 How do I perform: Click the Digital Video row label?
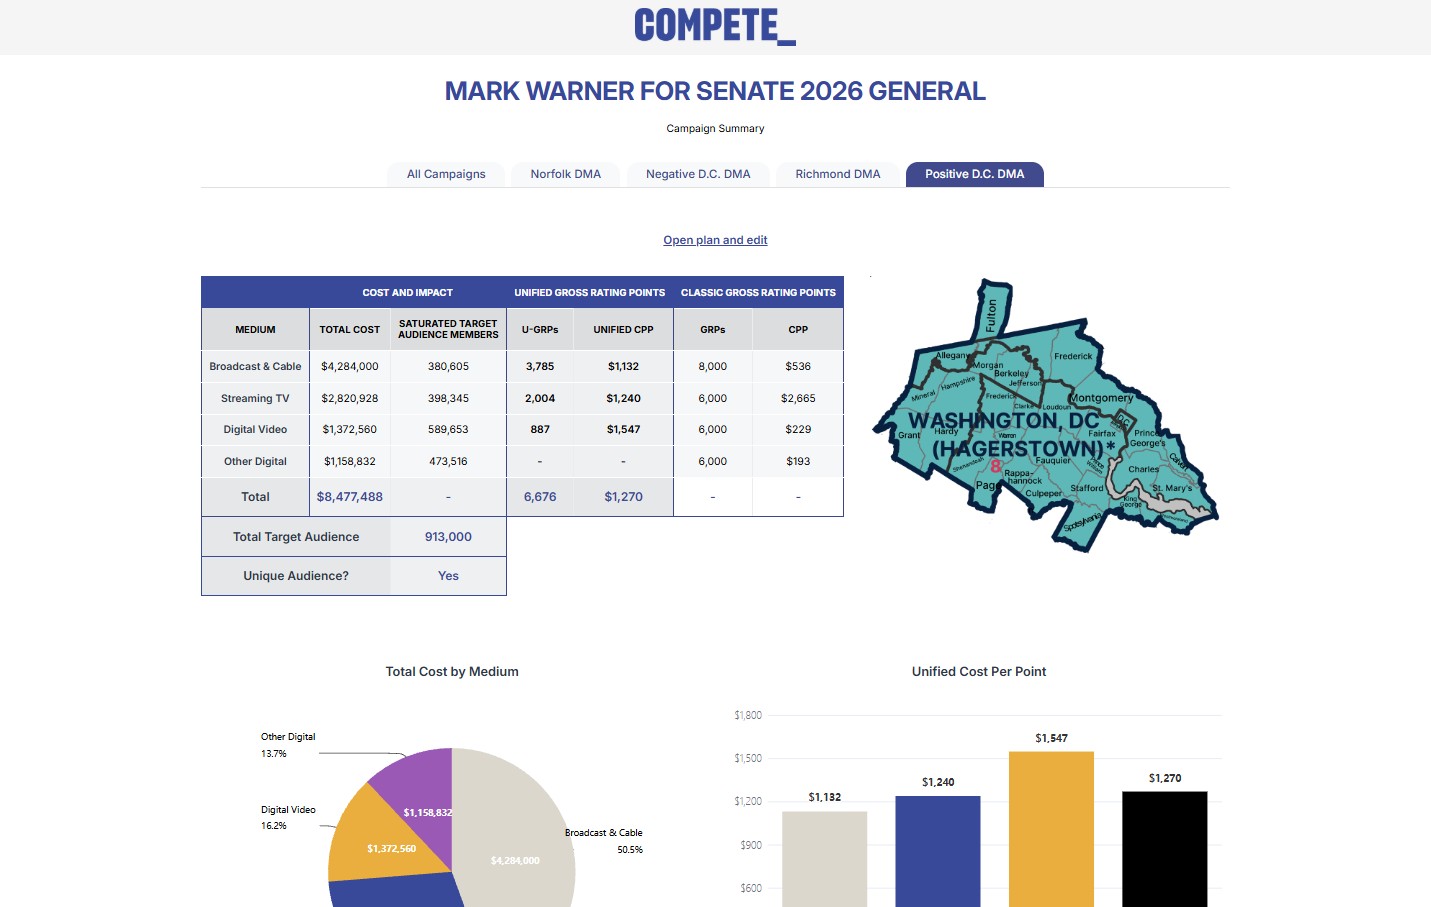point(255,430)
